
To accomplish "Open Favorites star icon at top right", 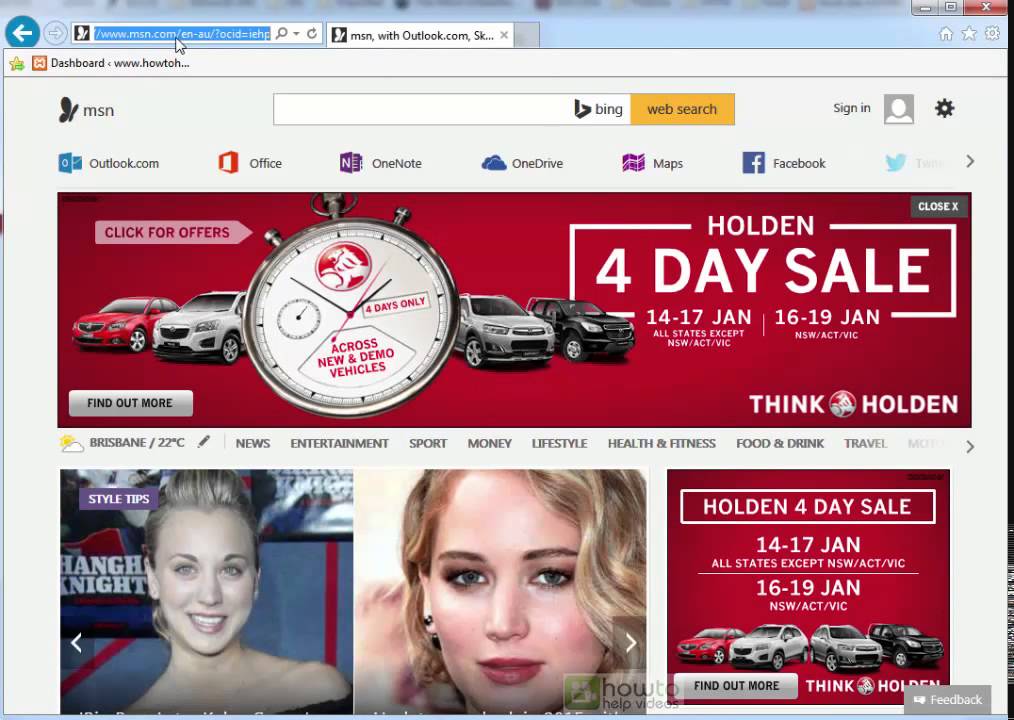I will point(969,34).
